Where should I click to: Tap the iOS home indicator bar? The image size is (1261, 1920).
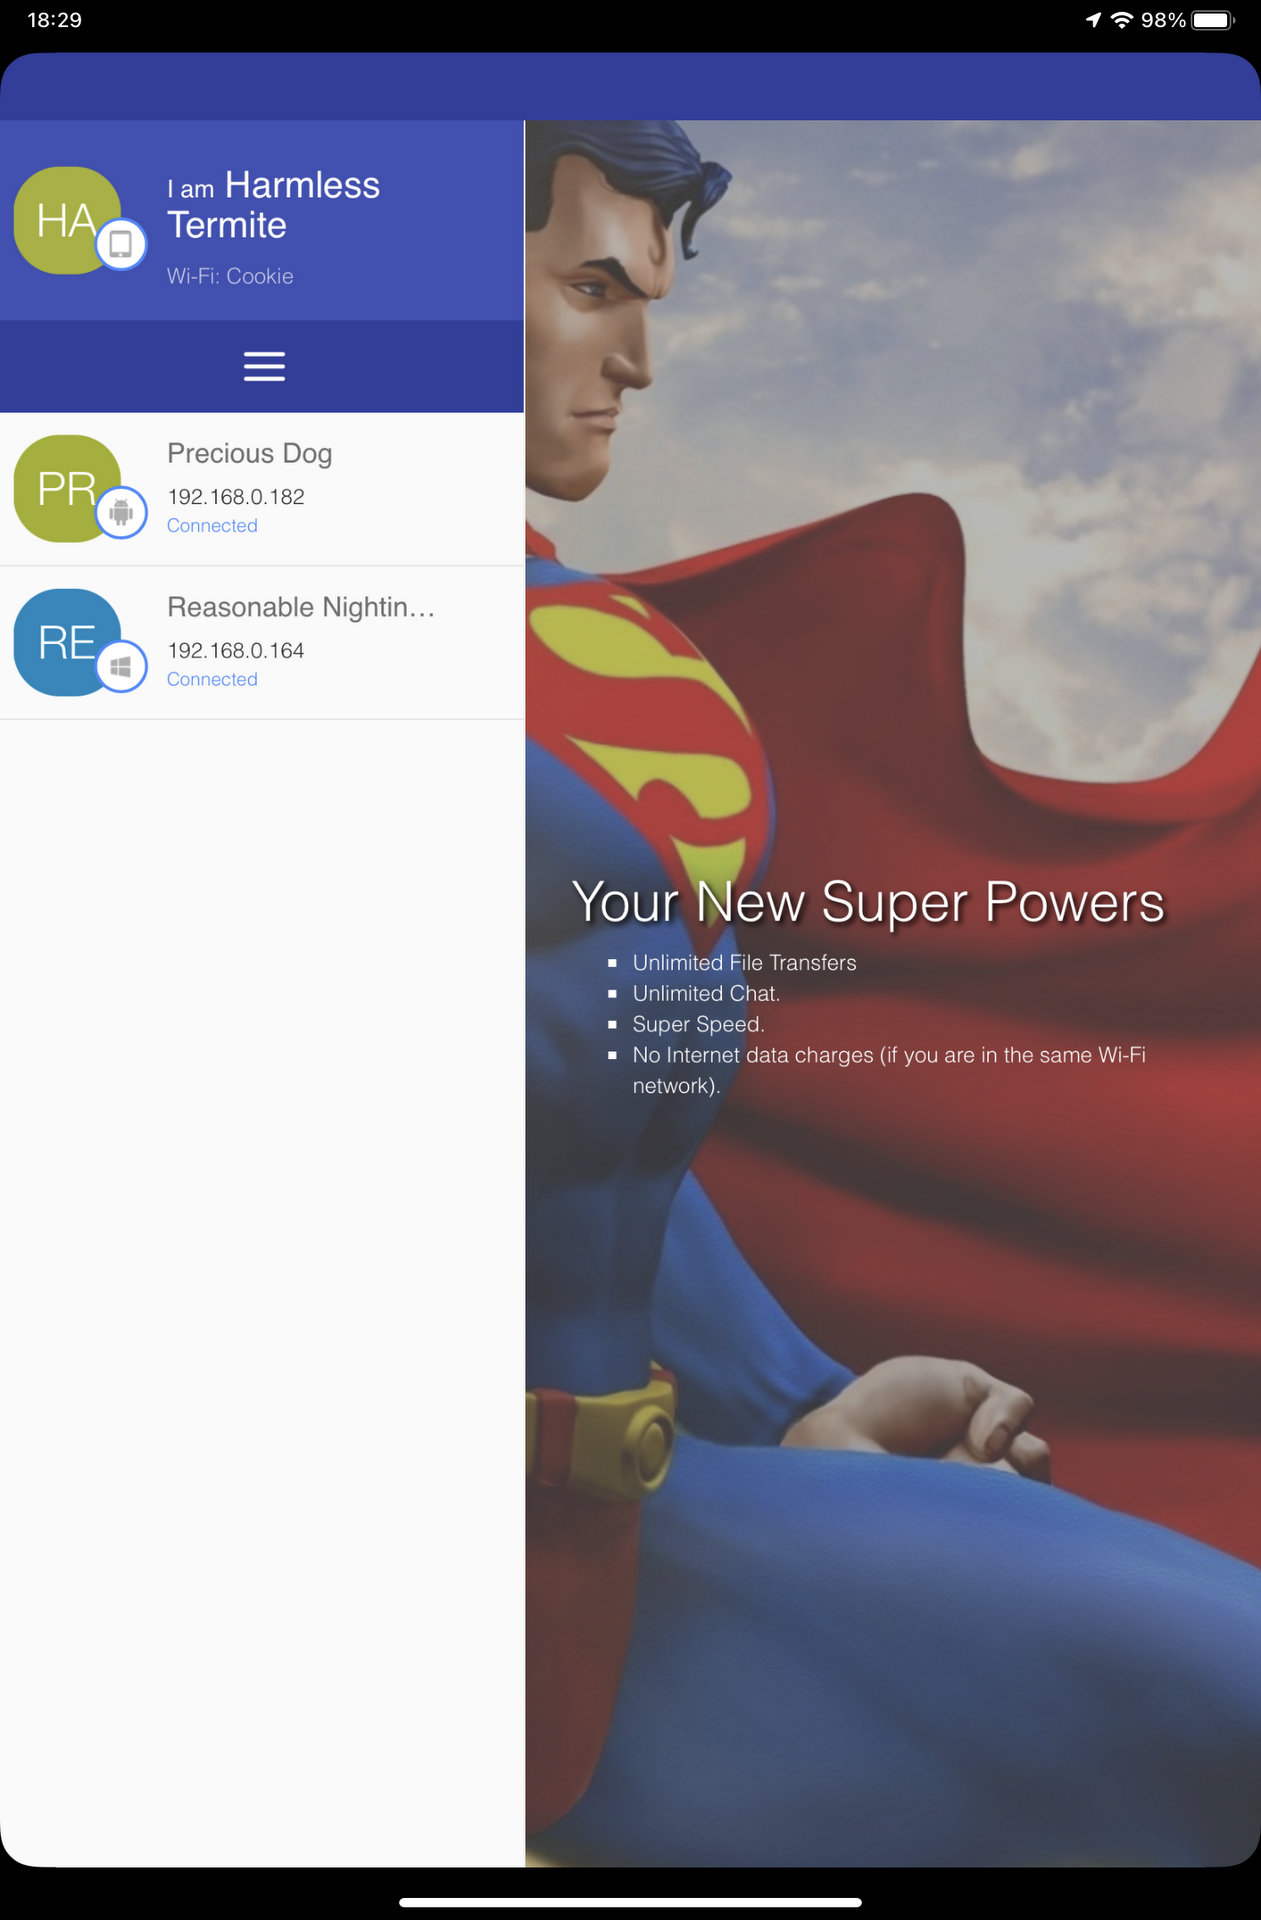tap(630, 1902)
